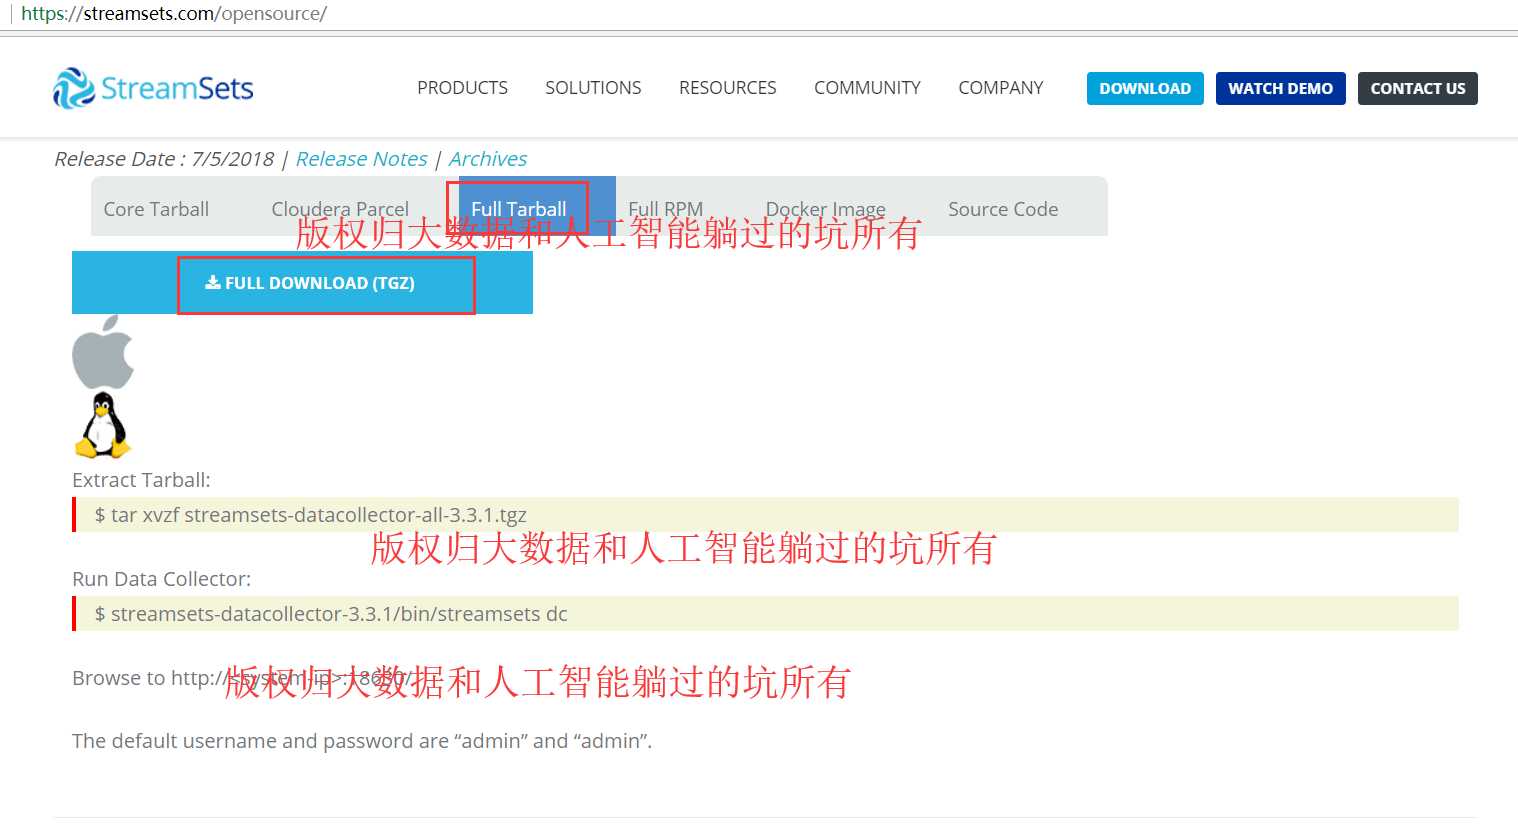Open the COMMUNITY menu
Image resolution: width=1518 pixels, height=825 pixels.
click(867, 88)
